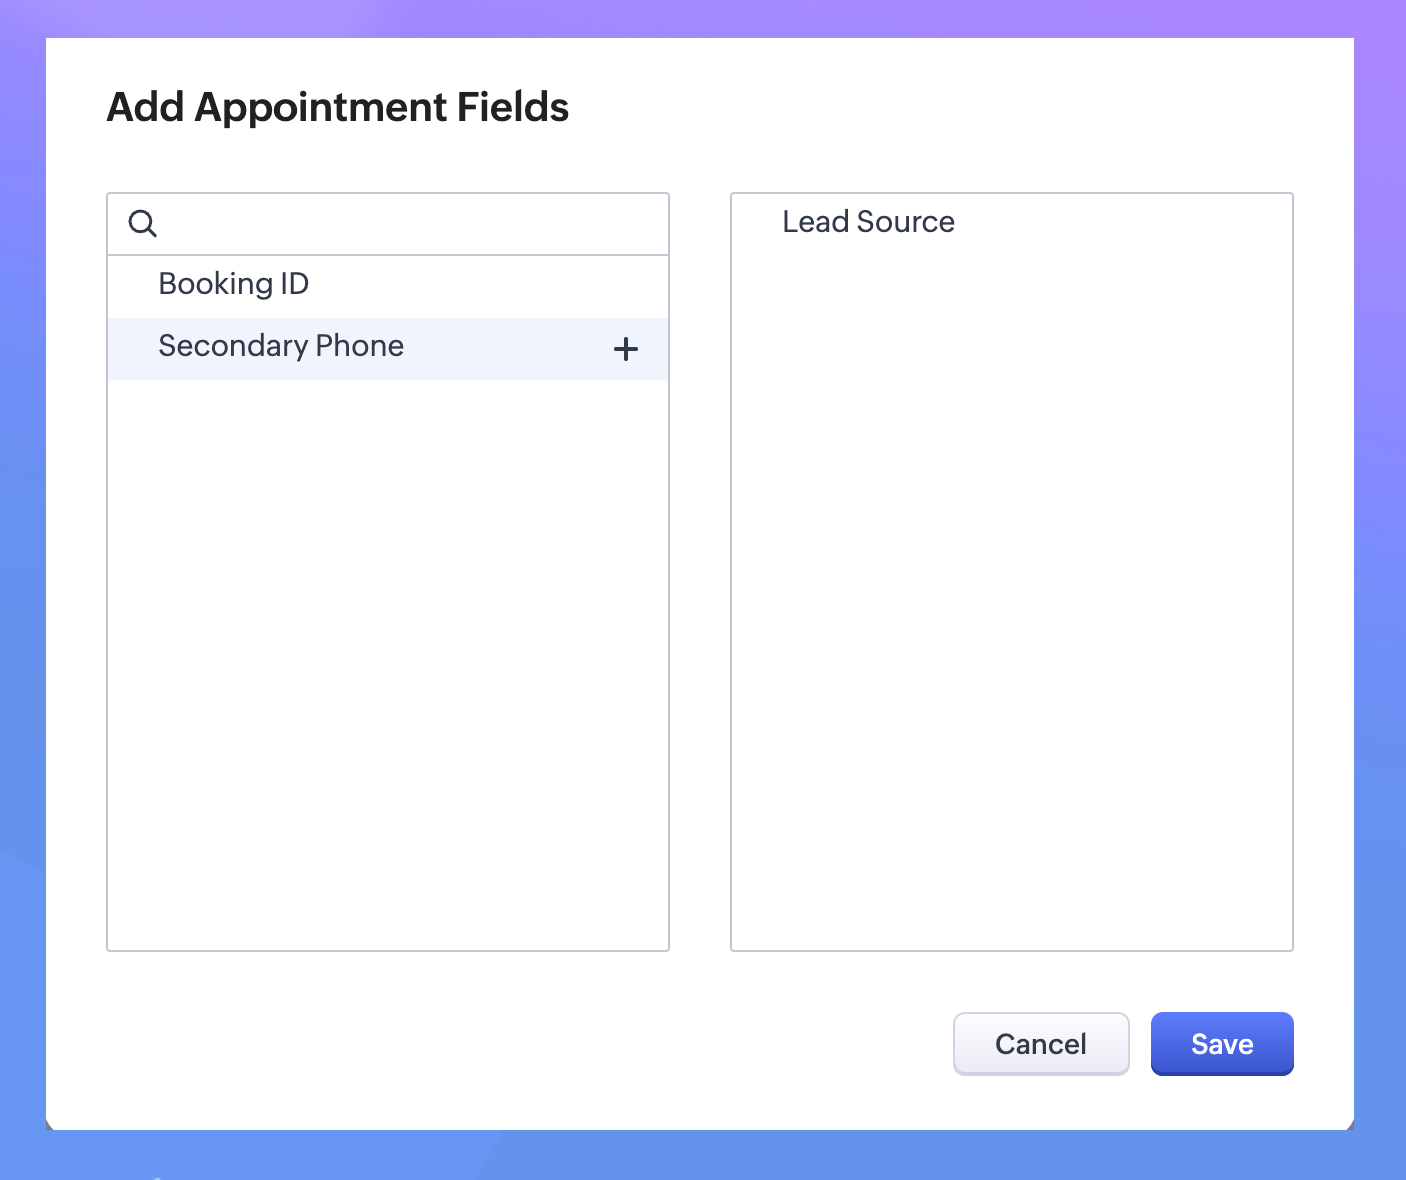Image resolution: width=1406 pixels, height=1180 pixels.
Task: Click the purple backdrop above the dialog
Action: pyautogui.click(x=700, y=18)
